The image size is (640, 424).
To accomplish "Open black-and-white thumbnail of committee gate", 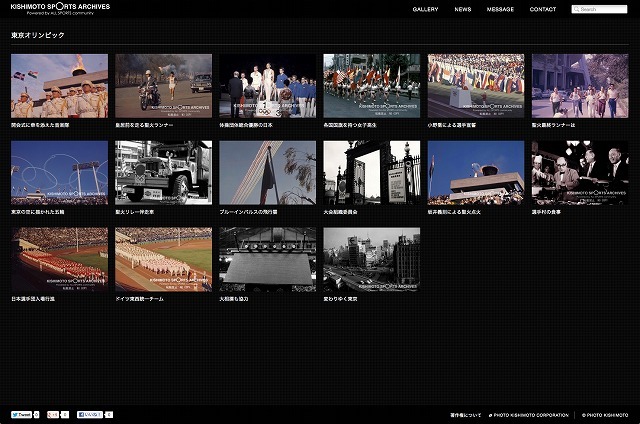I will [371, 173].
